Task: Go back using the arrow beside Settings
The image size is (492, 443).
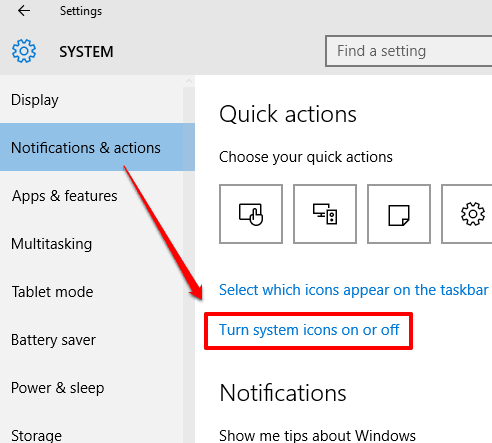Action: click(24, 11)
